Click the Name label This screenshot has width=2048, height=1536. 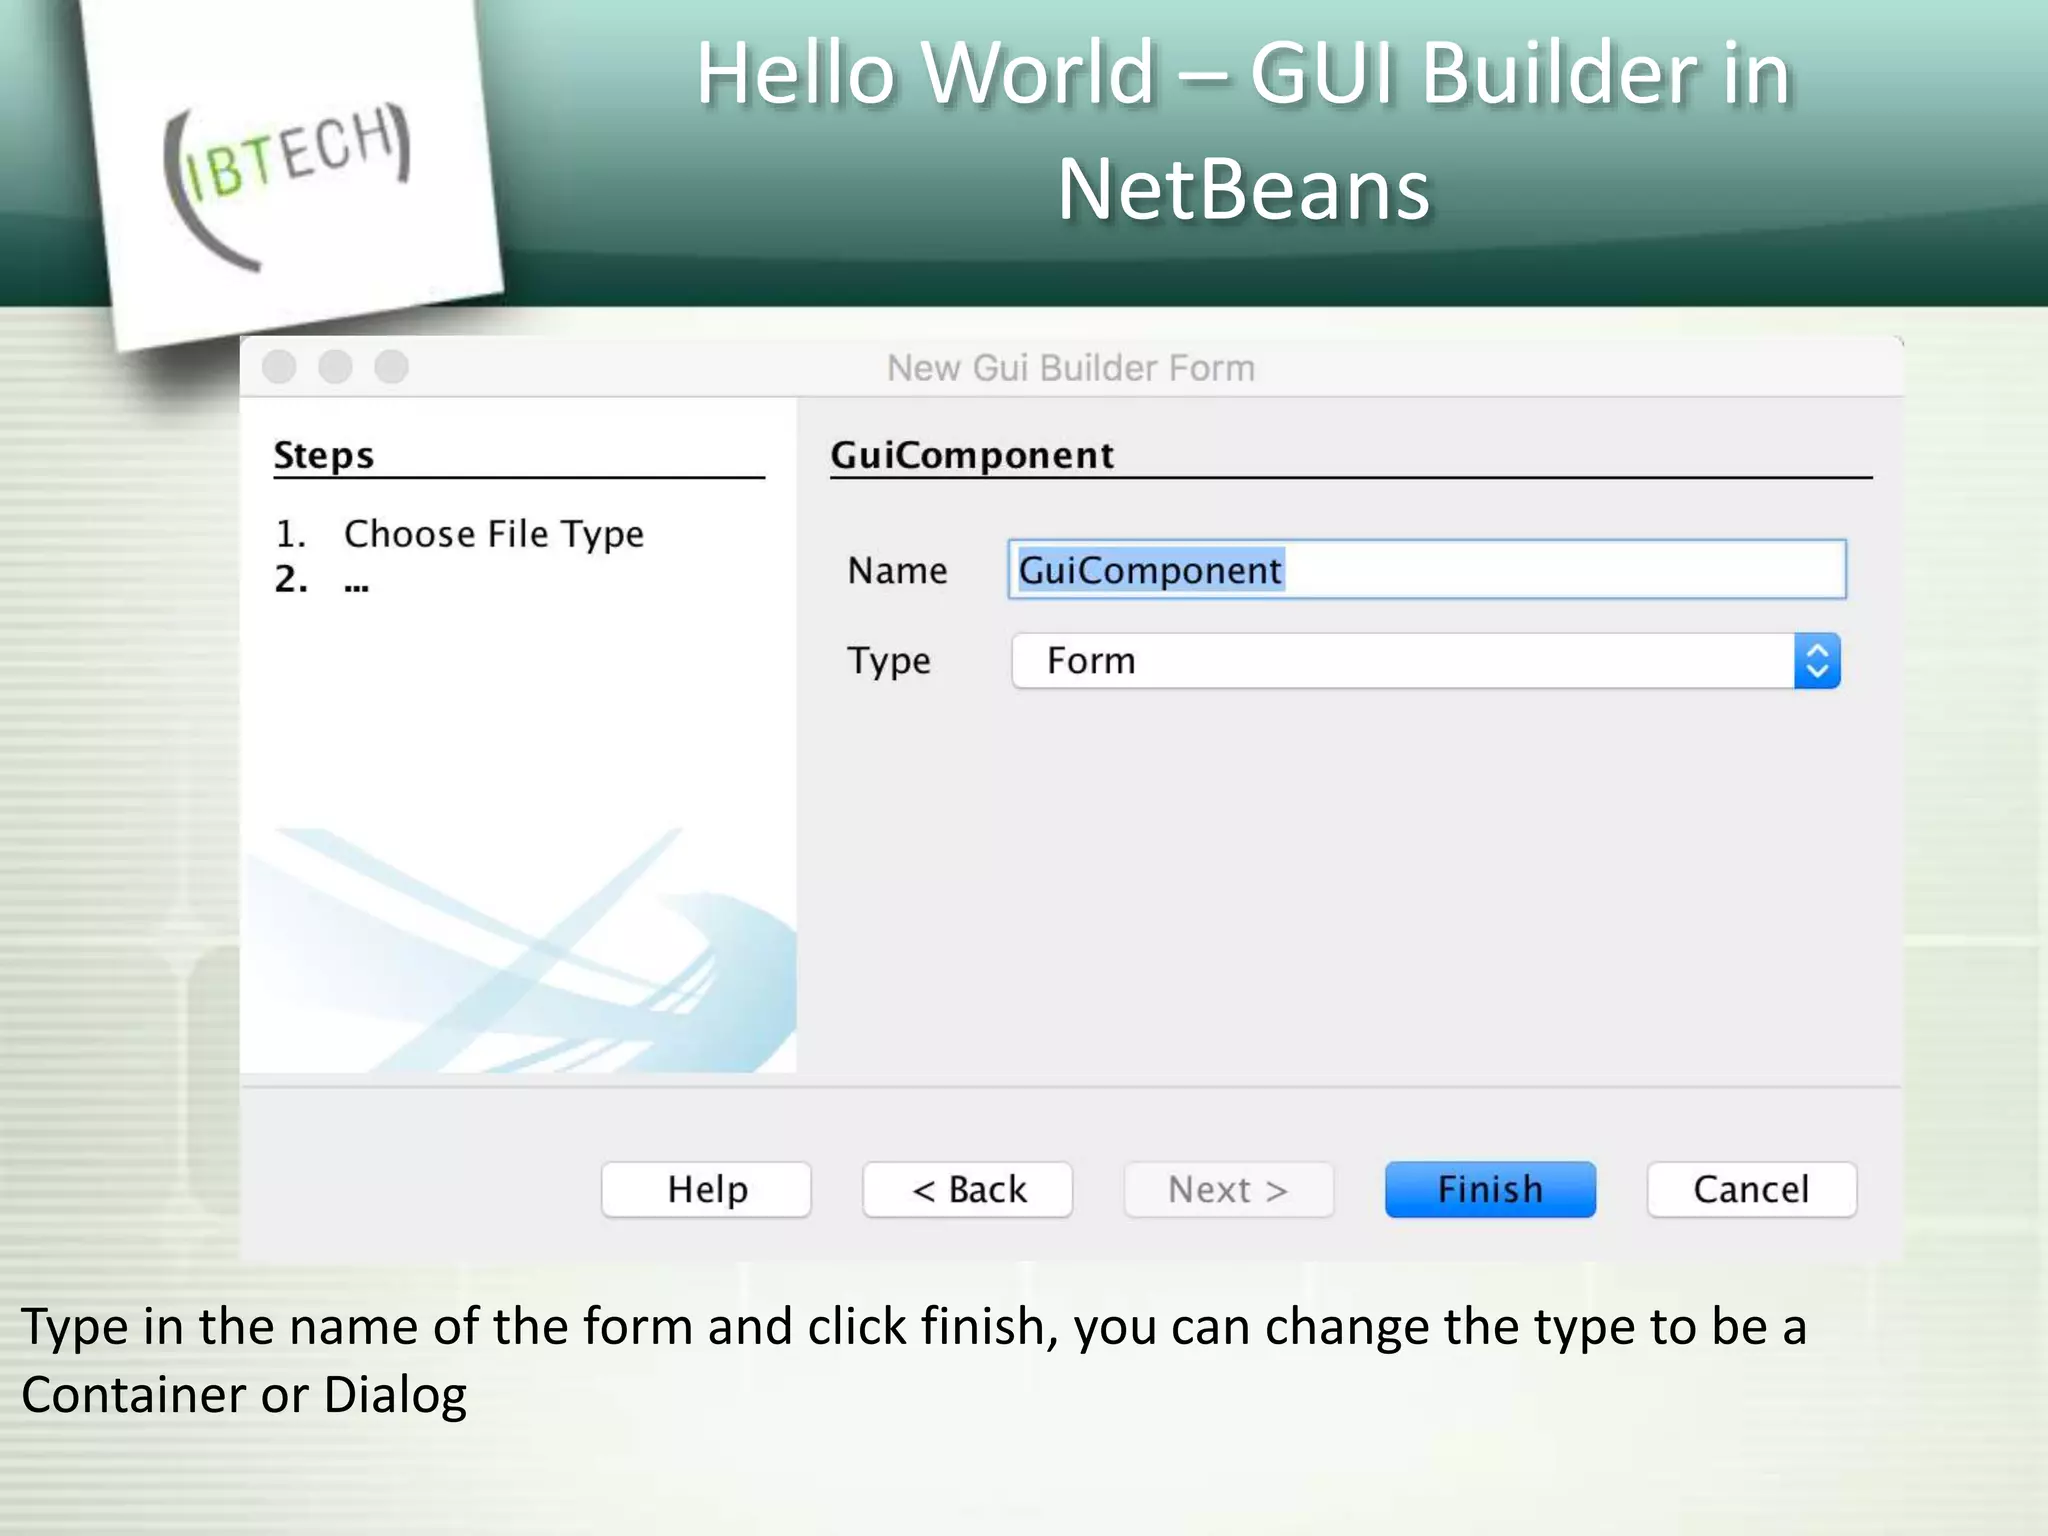coord(897,570)
